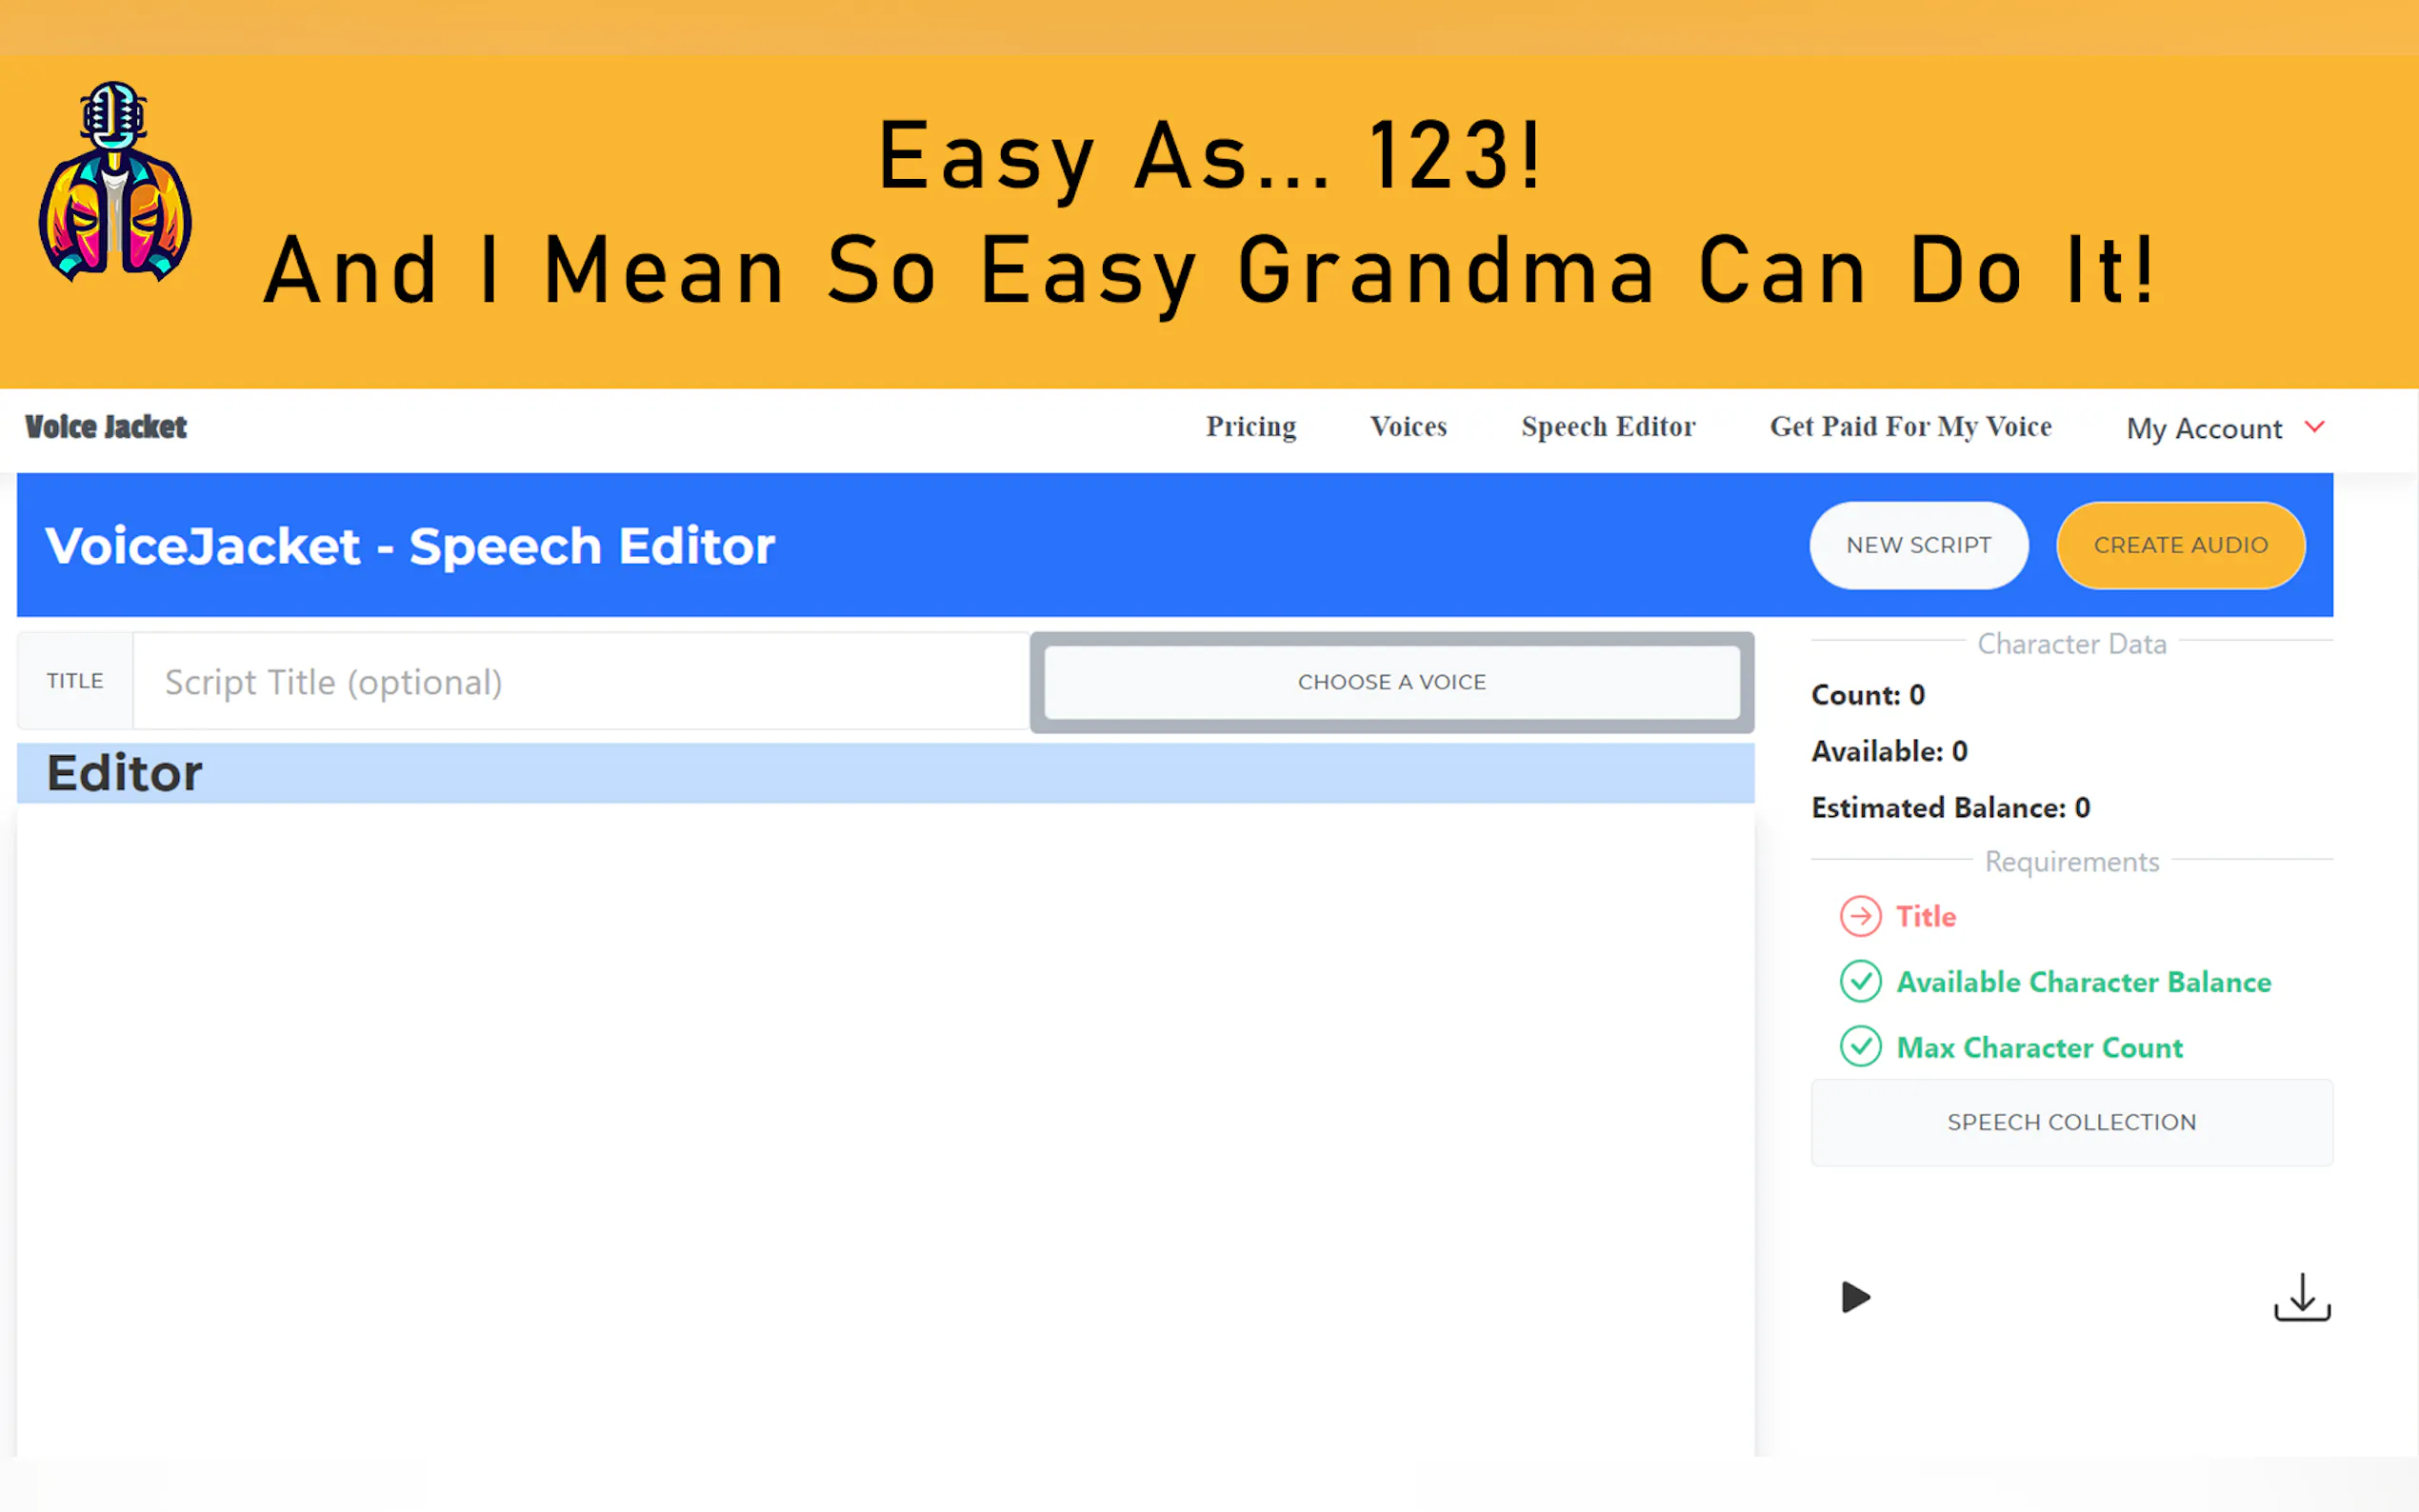Open the Speech Collection panel
The height and width of the screenshot is (1512, 2419).
pyautogui.click(x=2071, y=1122)
